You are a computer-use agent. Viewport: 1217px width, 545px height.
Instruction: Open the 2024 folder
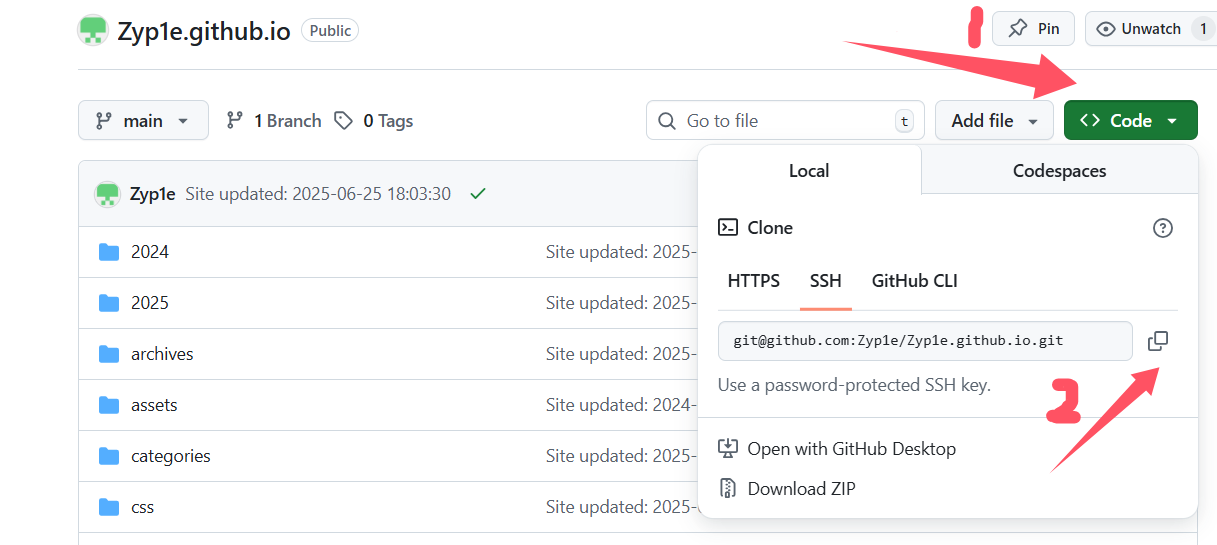tap(149, 252)
